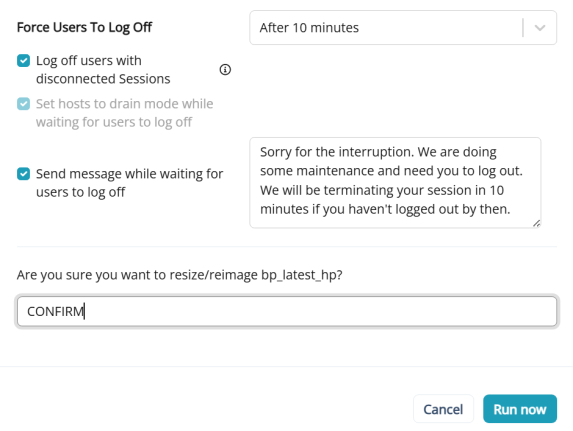
Task: Toggle the Set hosts to drain mode checkbox
Action: pyautogui.click(x=23, y=104)
